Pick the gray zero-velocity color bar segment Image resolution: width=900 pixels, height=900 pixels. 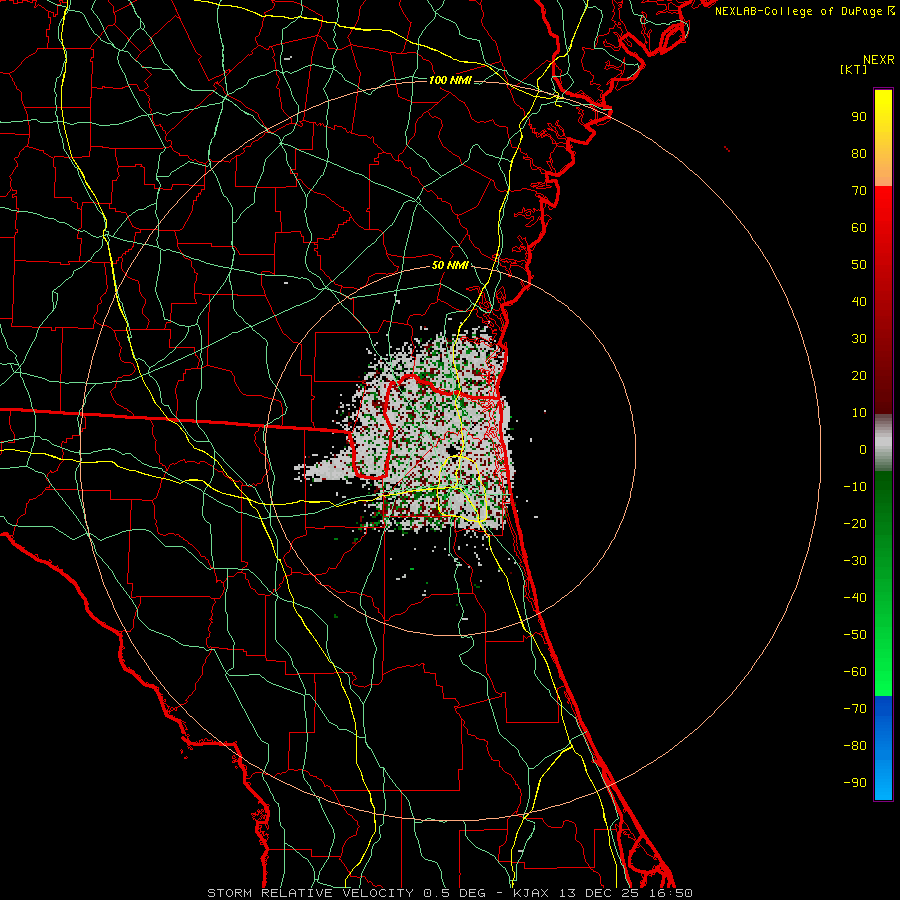[x=883, y=443]
